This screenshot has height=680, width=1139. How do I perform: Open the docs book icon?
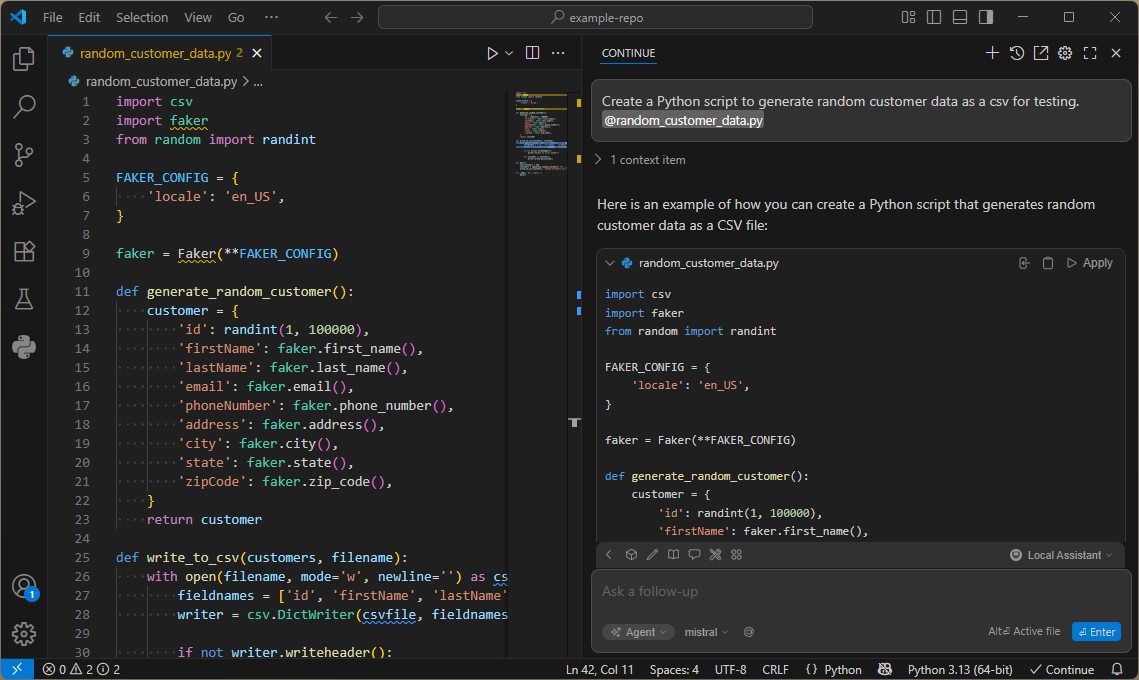[x=673, y=554]
